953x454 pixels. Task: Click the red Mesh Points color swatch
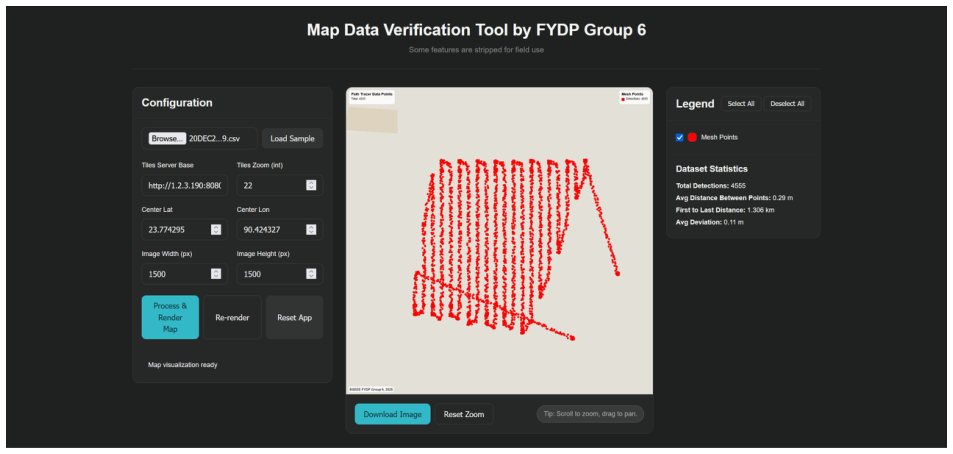coord(692,137)
